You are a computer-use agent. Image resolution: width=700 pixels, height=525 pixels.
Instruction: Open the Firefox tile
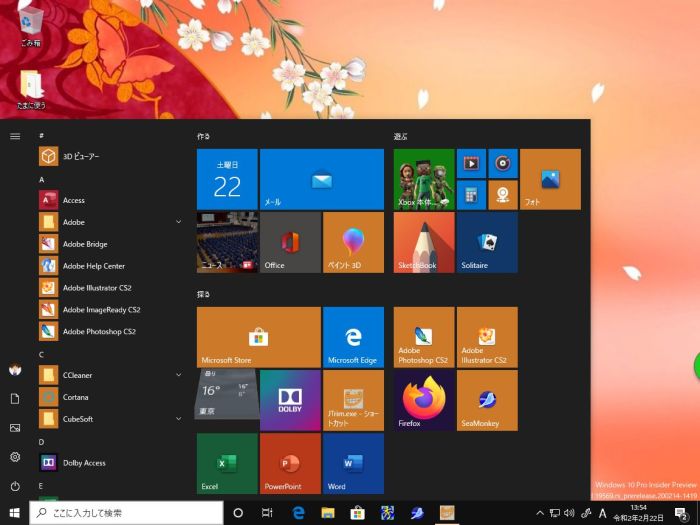click(x=425, y=400)
